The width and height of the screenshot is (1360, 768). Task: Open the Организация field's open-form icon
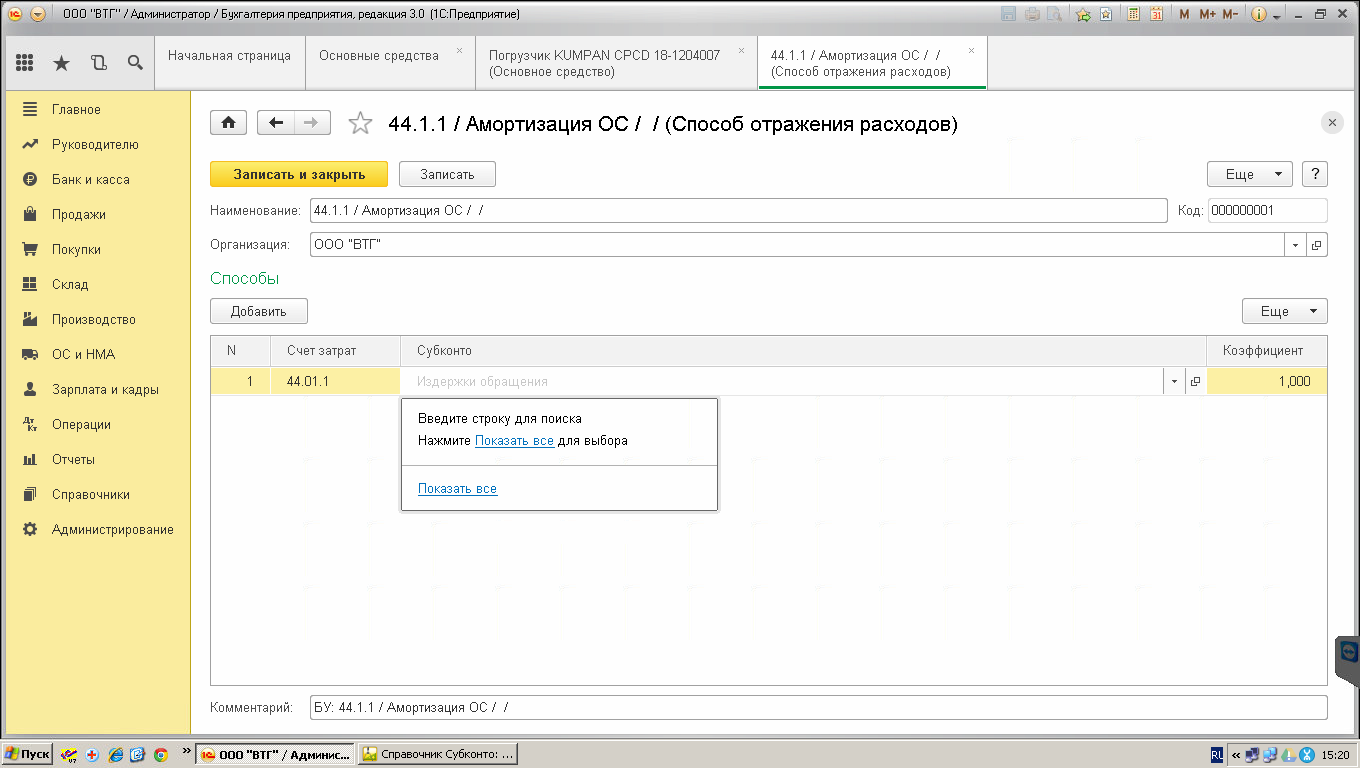pos(1317,245)
